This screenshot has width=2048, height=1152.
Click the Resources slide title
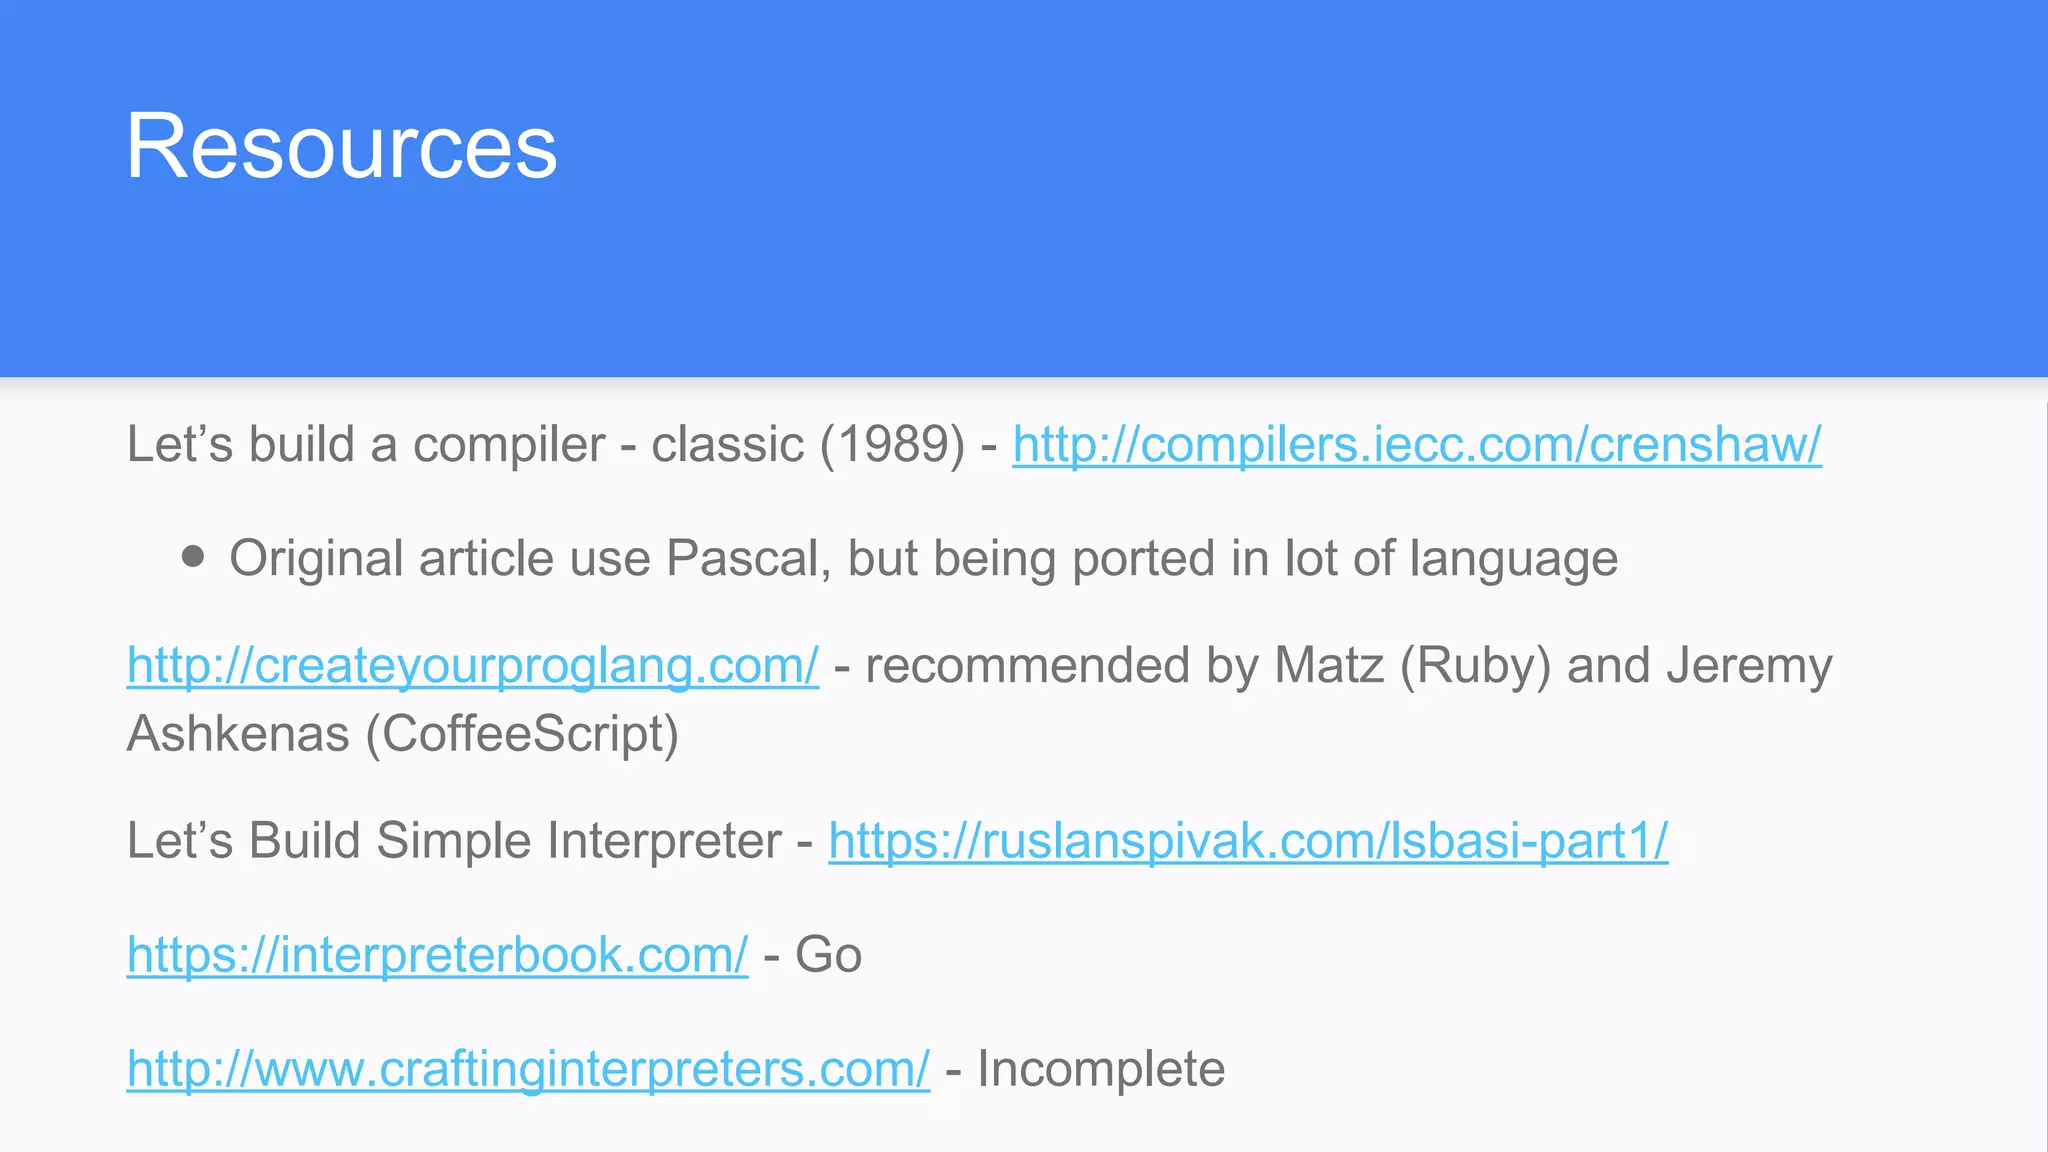click(341, 147)
